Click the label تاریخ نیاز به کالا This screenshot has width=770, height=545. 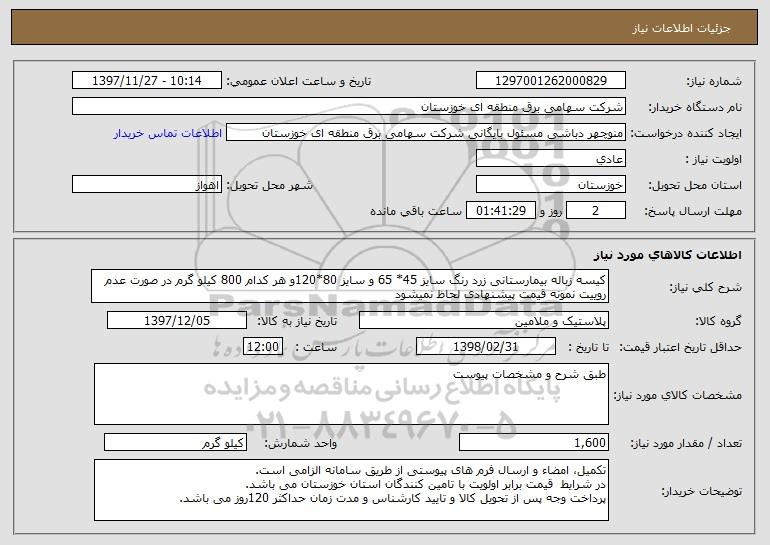[x=298, y=321]
